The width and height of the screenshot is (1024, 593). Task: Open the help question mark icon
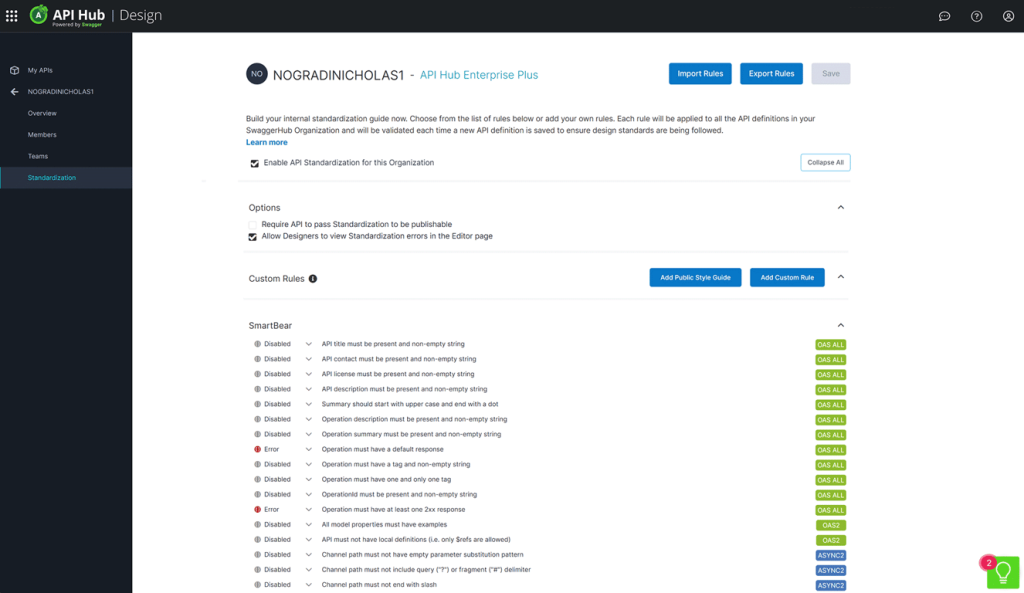coord(976,16)
